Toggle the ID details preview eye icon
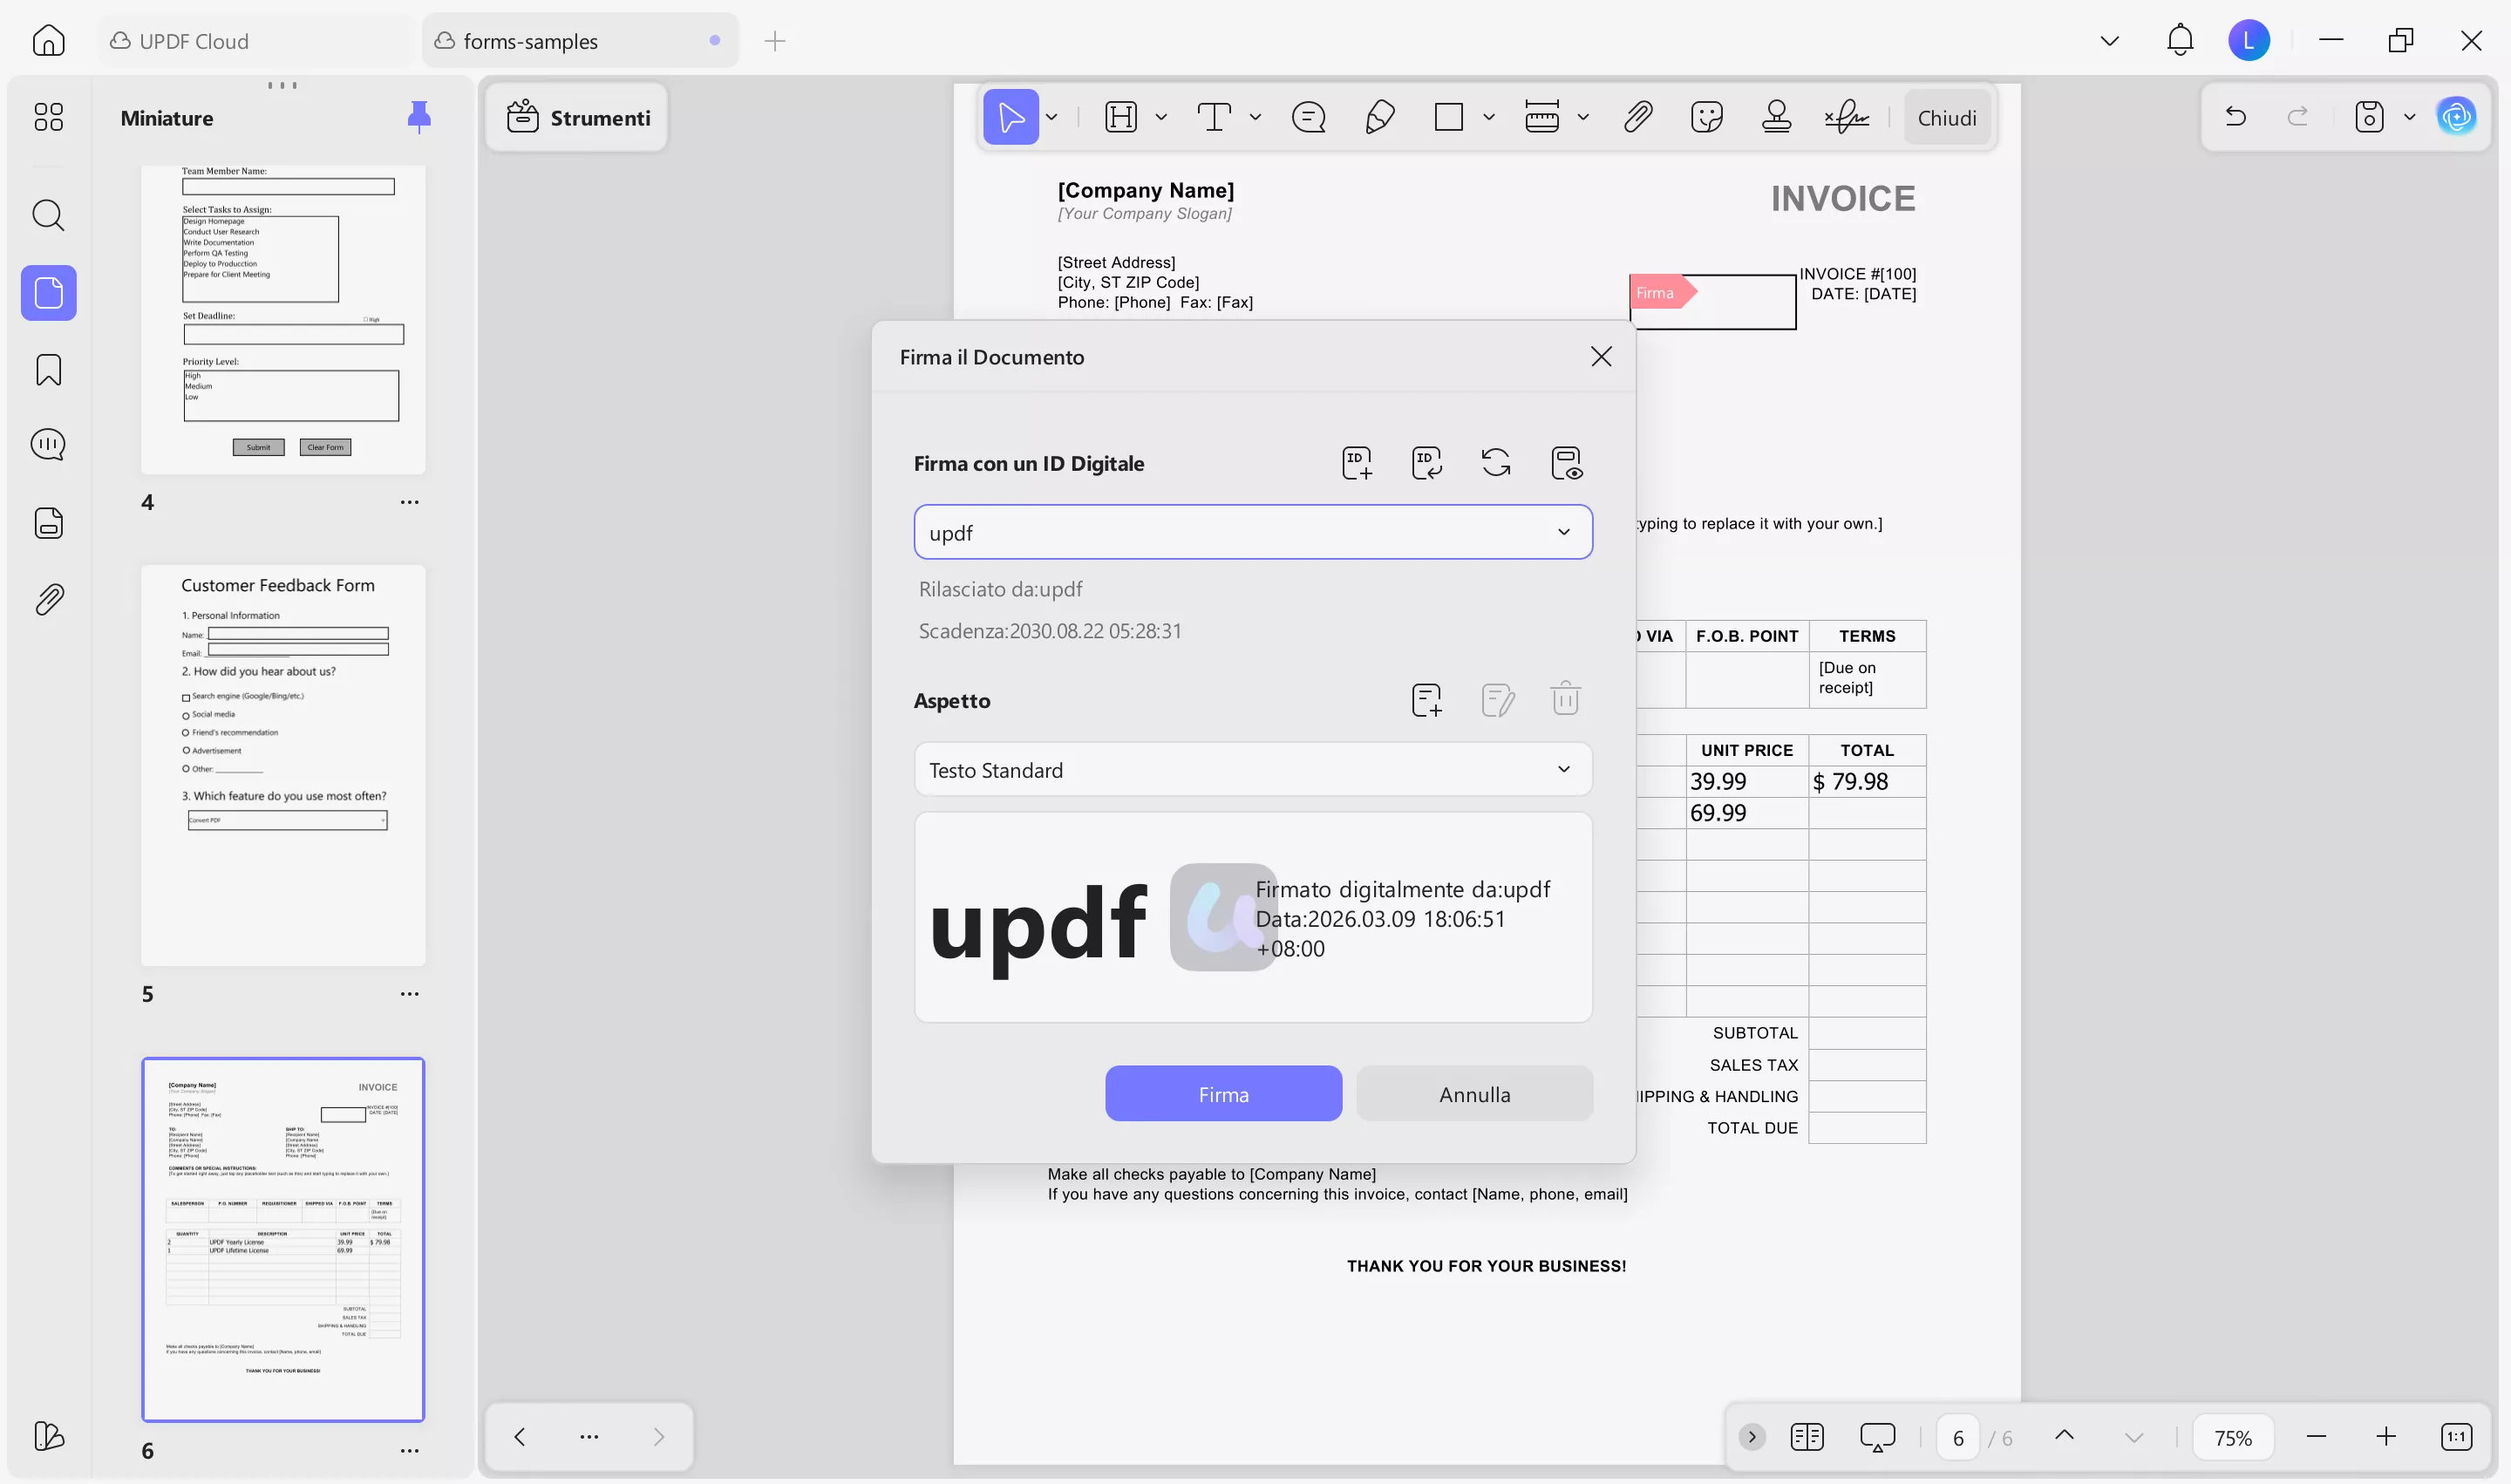The width and height of the screenshot is (2511, 1484). pyautogui.click(x=1567, y=462)
